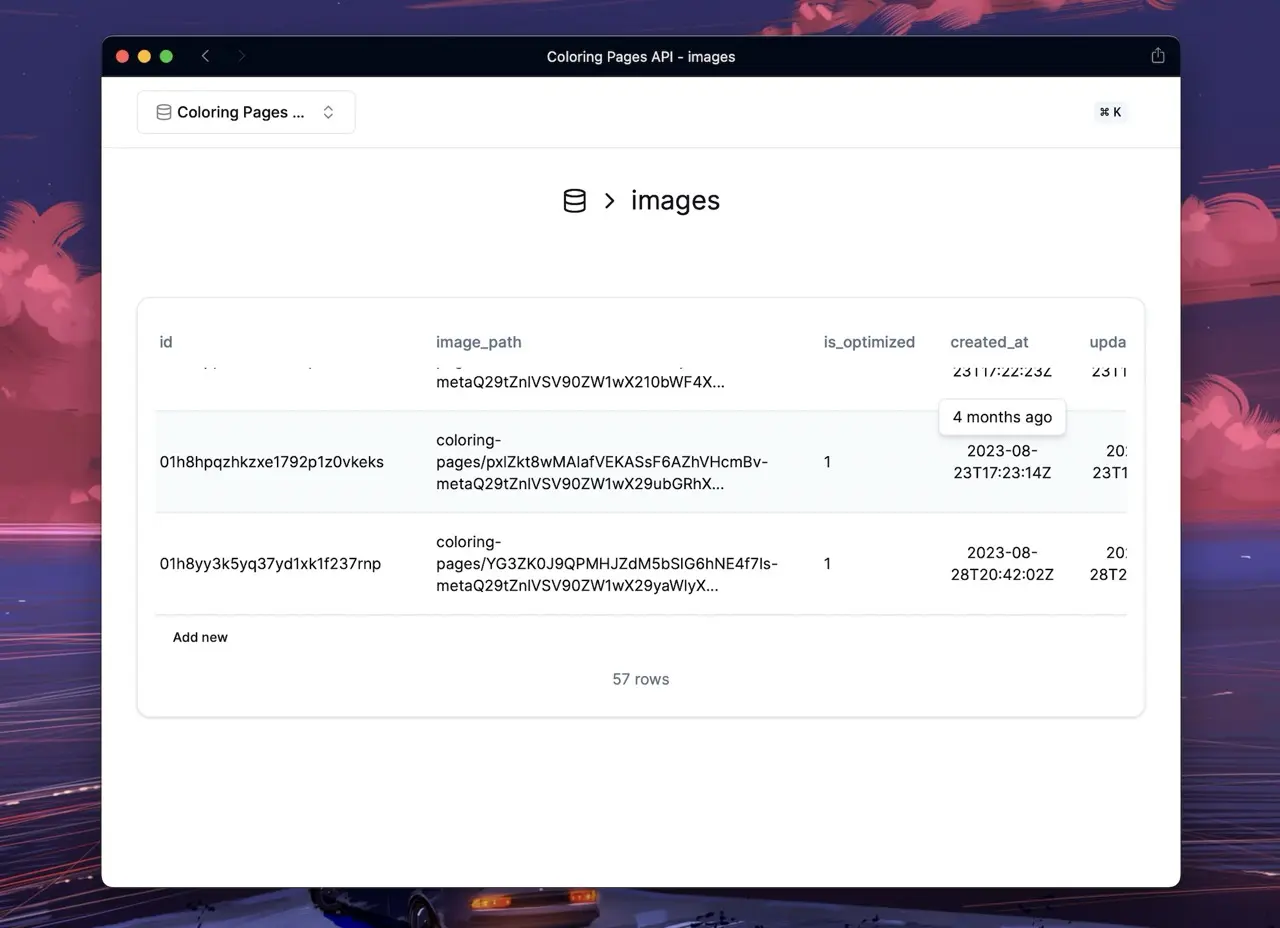Image resolution: width=1280 pixels, height=928 pixels.
Task: Go back with the left chevron
Action: (205, 56)
